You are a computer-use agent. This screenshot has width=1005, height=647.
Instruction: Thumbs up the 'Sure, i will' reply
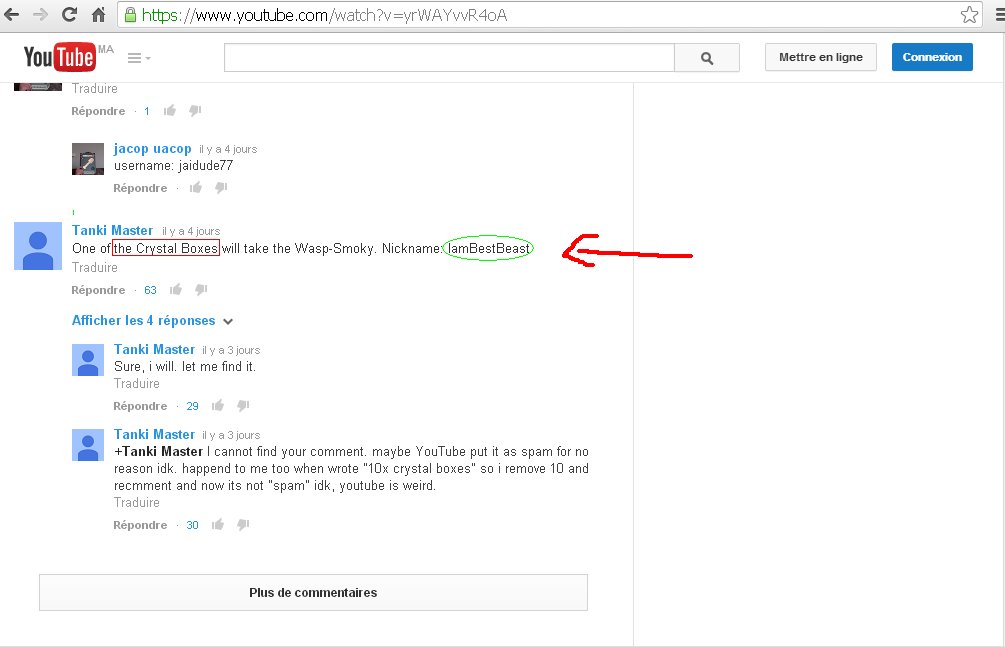218,406
